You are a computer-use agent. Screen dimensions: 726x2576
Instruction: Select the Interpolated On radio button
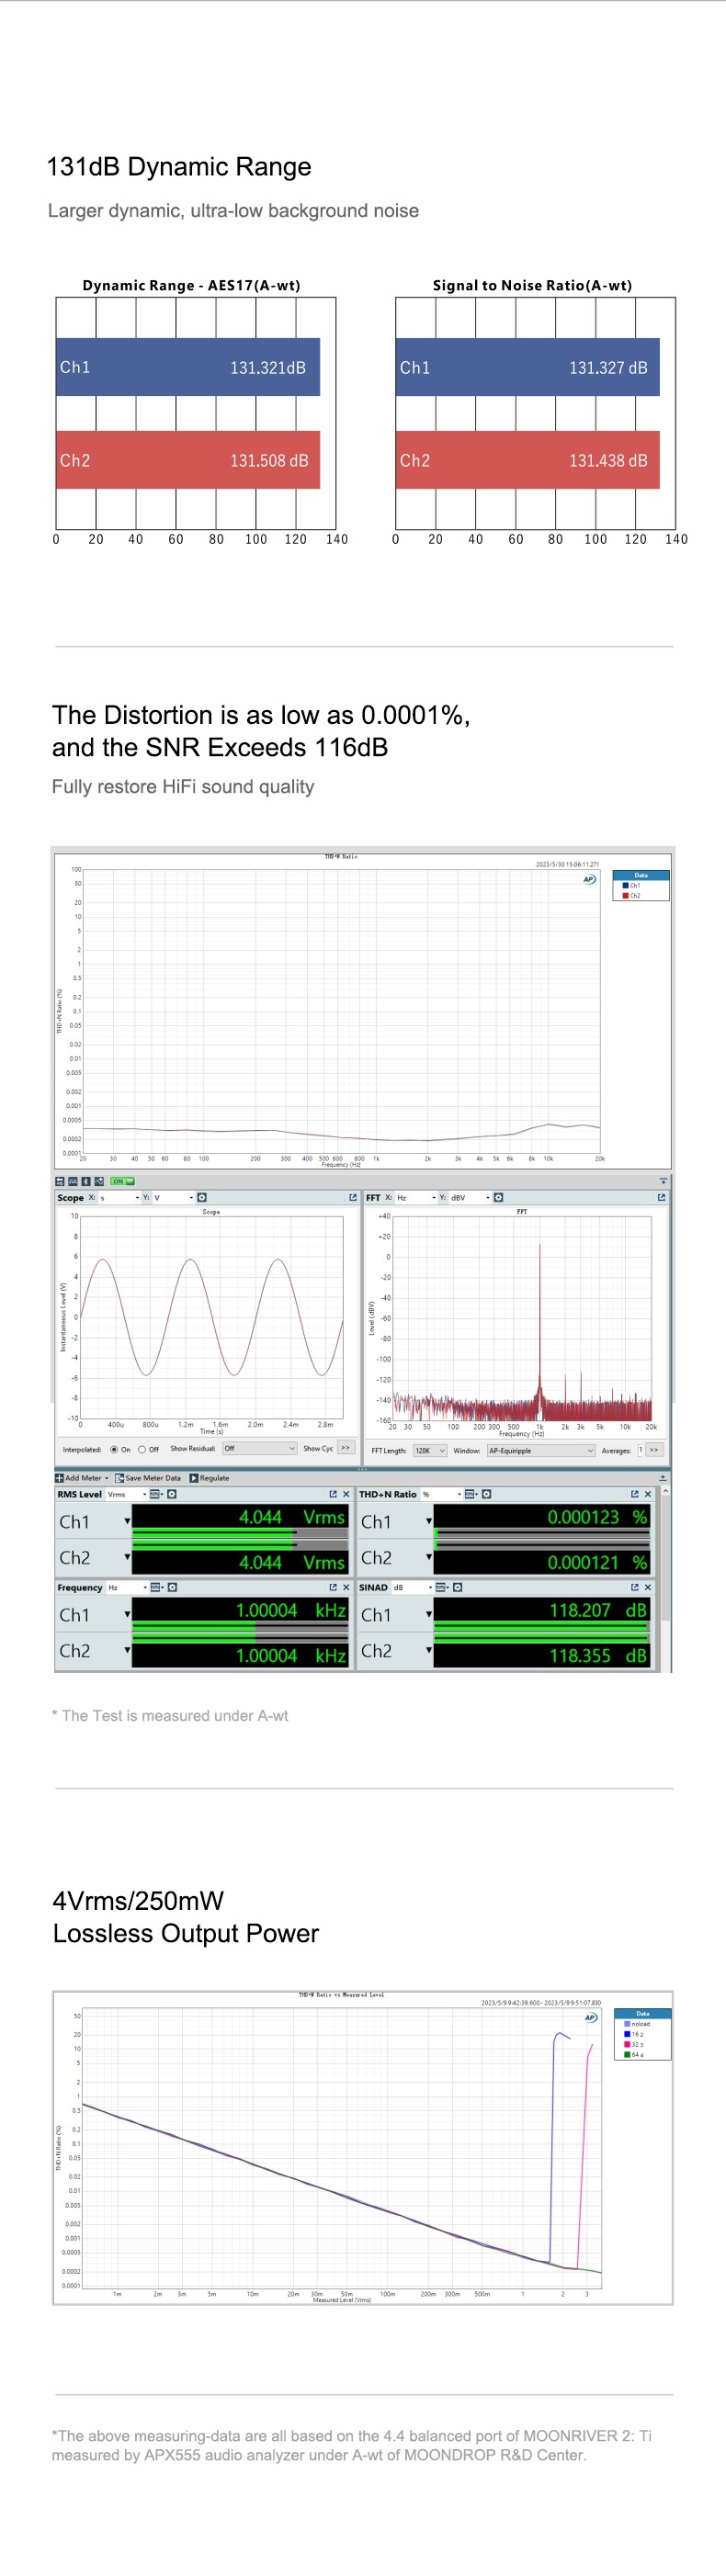coord(114,1449)
